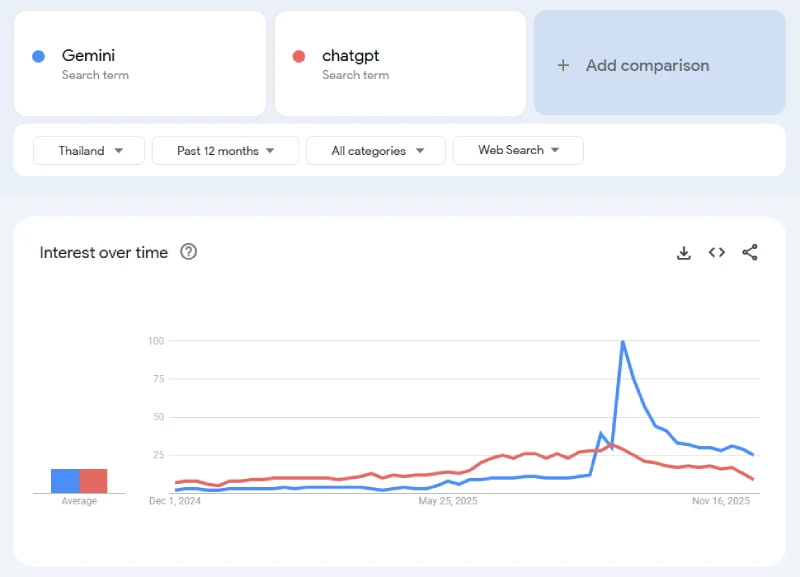The width and height of the screenshot is (800, 577).
Task: Expand the Thailand region dropdown
Action: (90, 151)
